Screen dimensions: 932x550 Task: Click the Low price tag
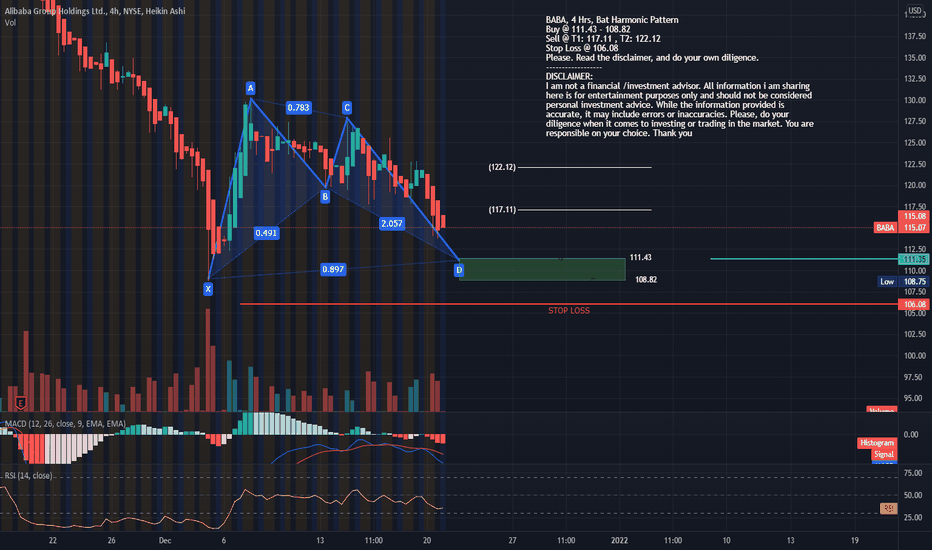[x=887, y=282]
